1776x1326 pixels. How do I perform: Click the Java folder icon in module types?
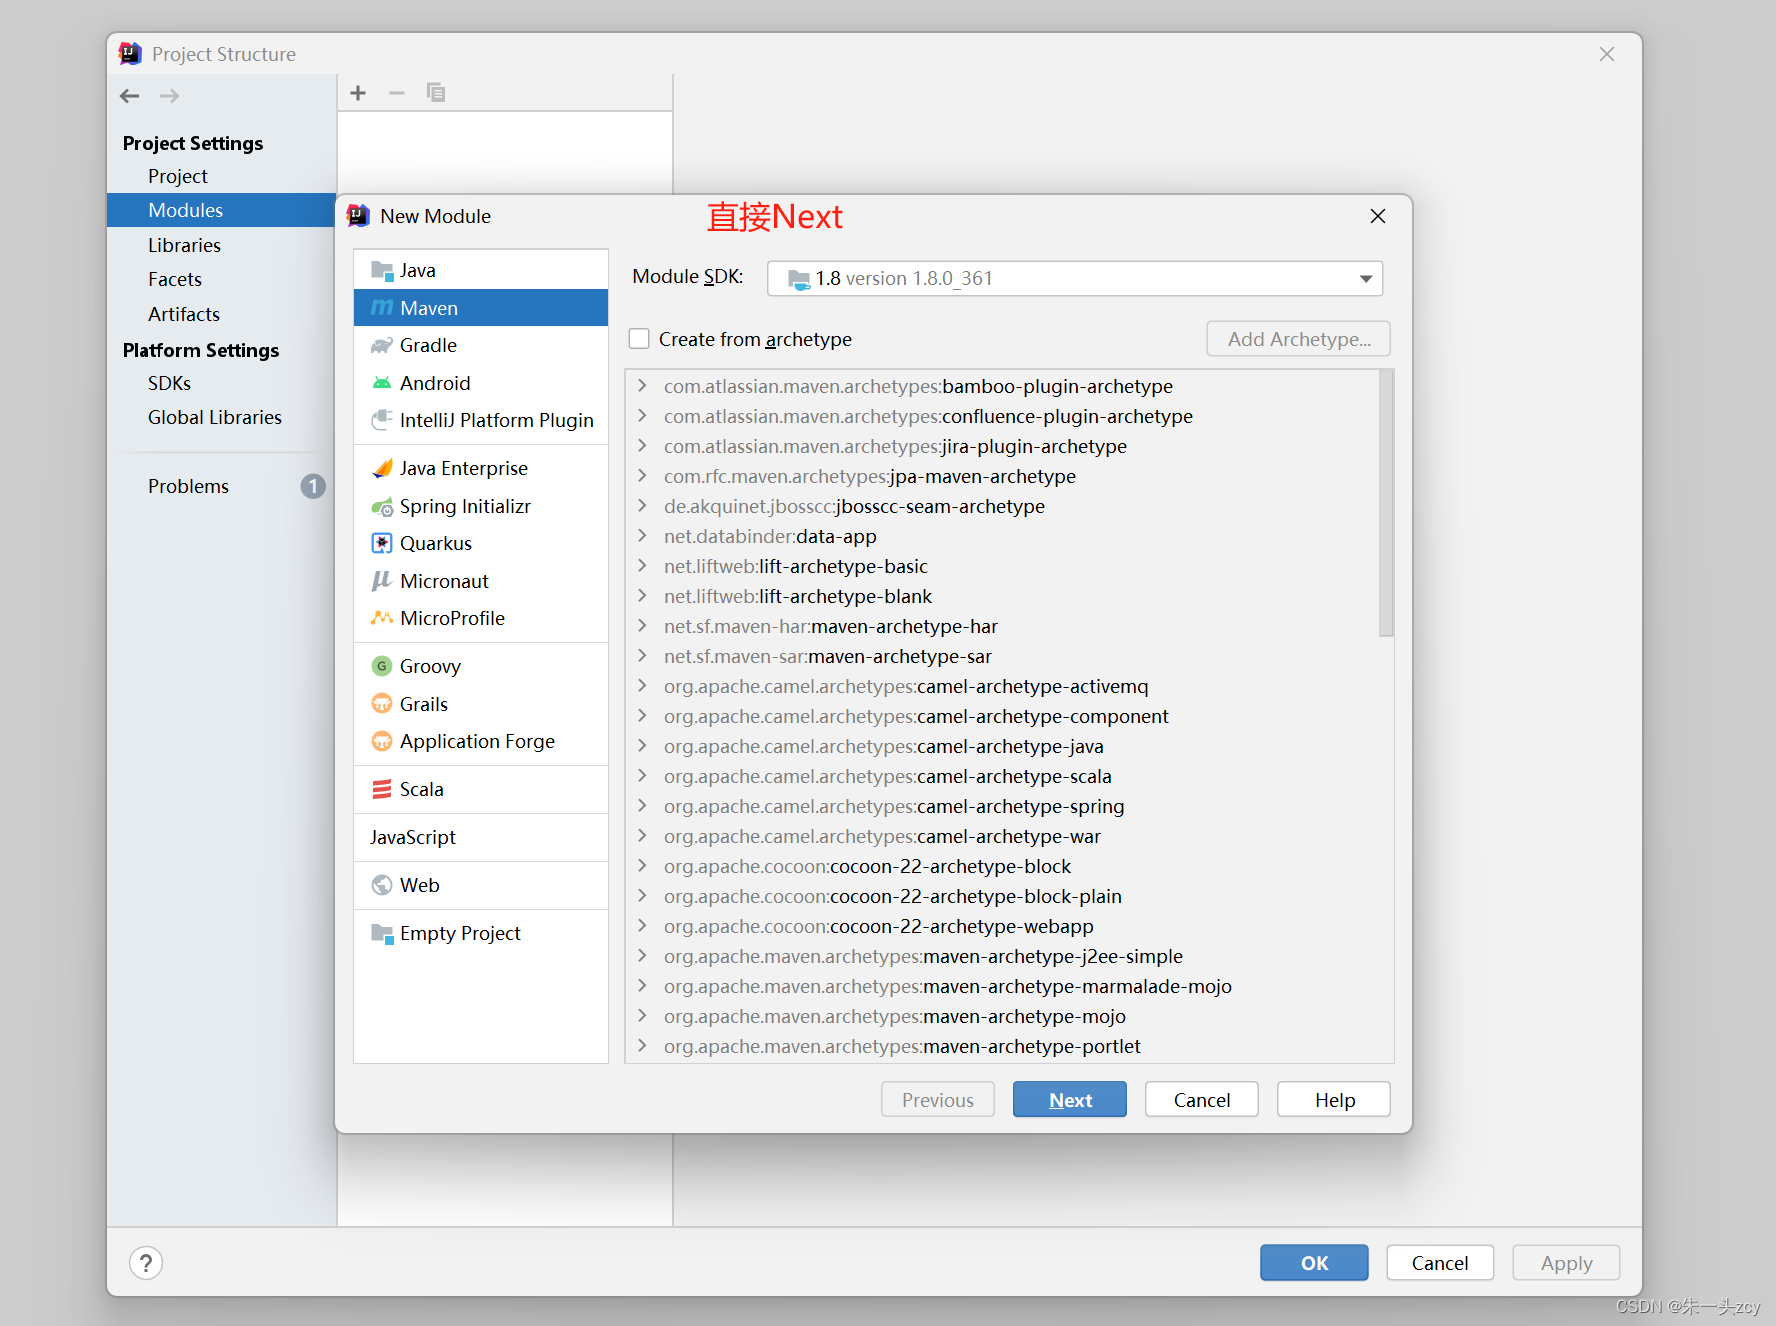coord(382,270)
